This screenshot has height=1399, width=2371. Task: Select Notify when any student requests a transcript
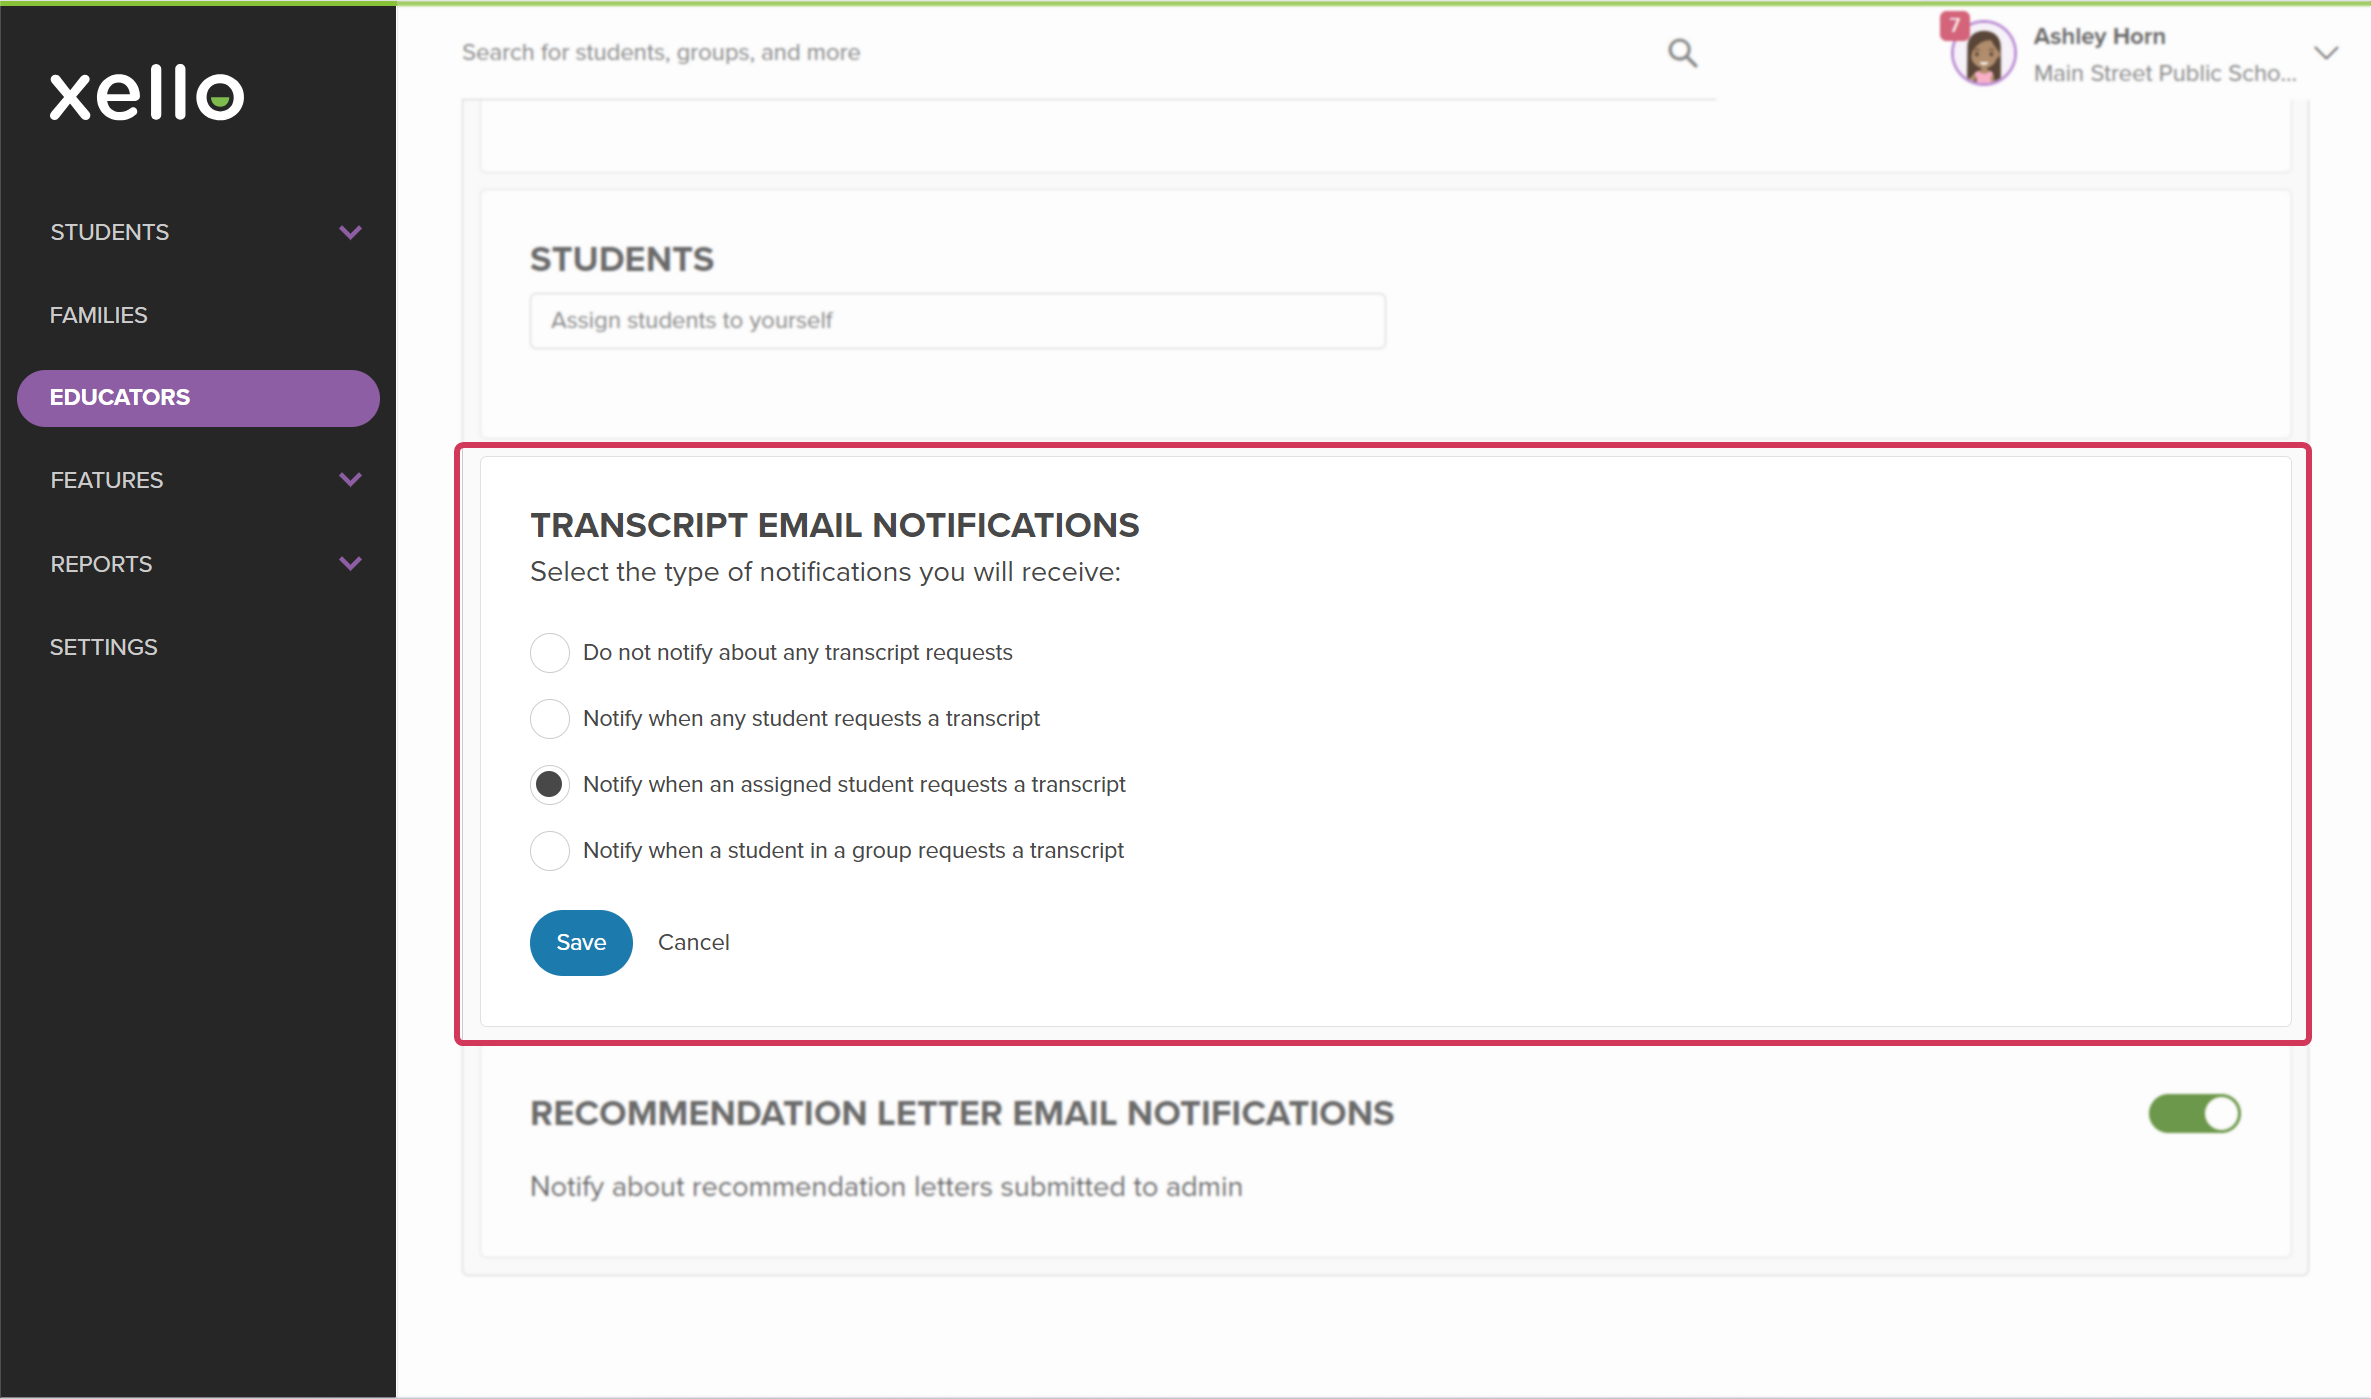point(549,718)
